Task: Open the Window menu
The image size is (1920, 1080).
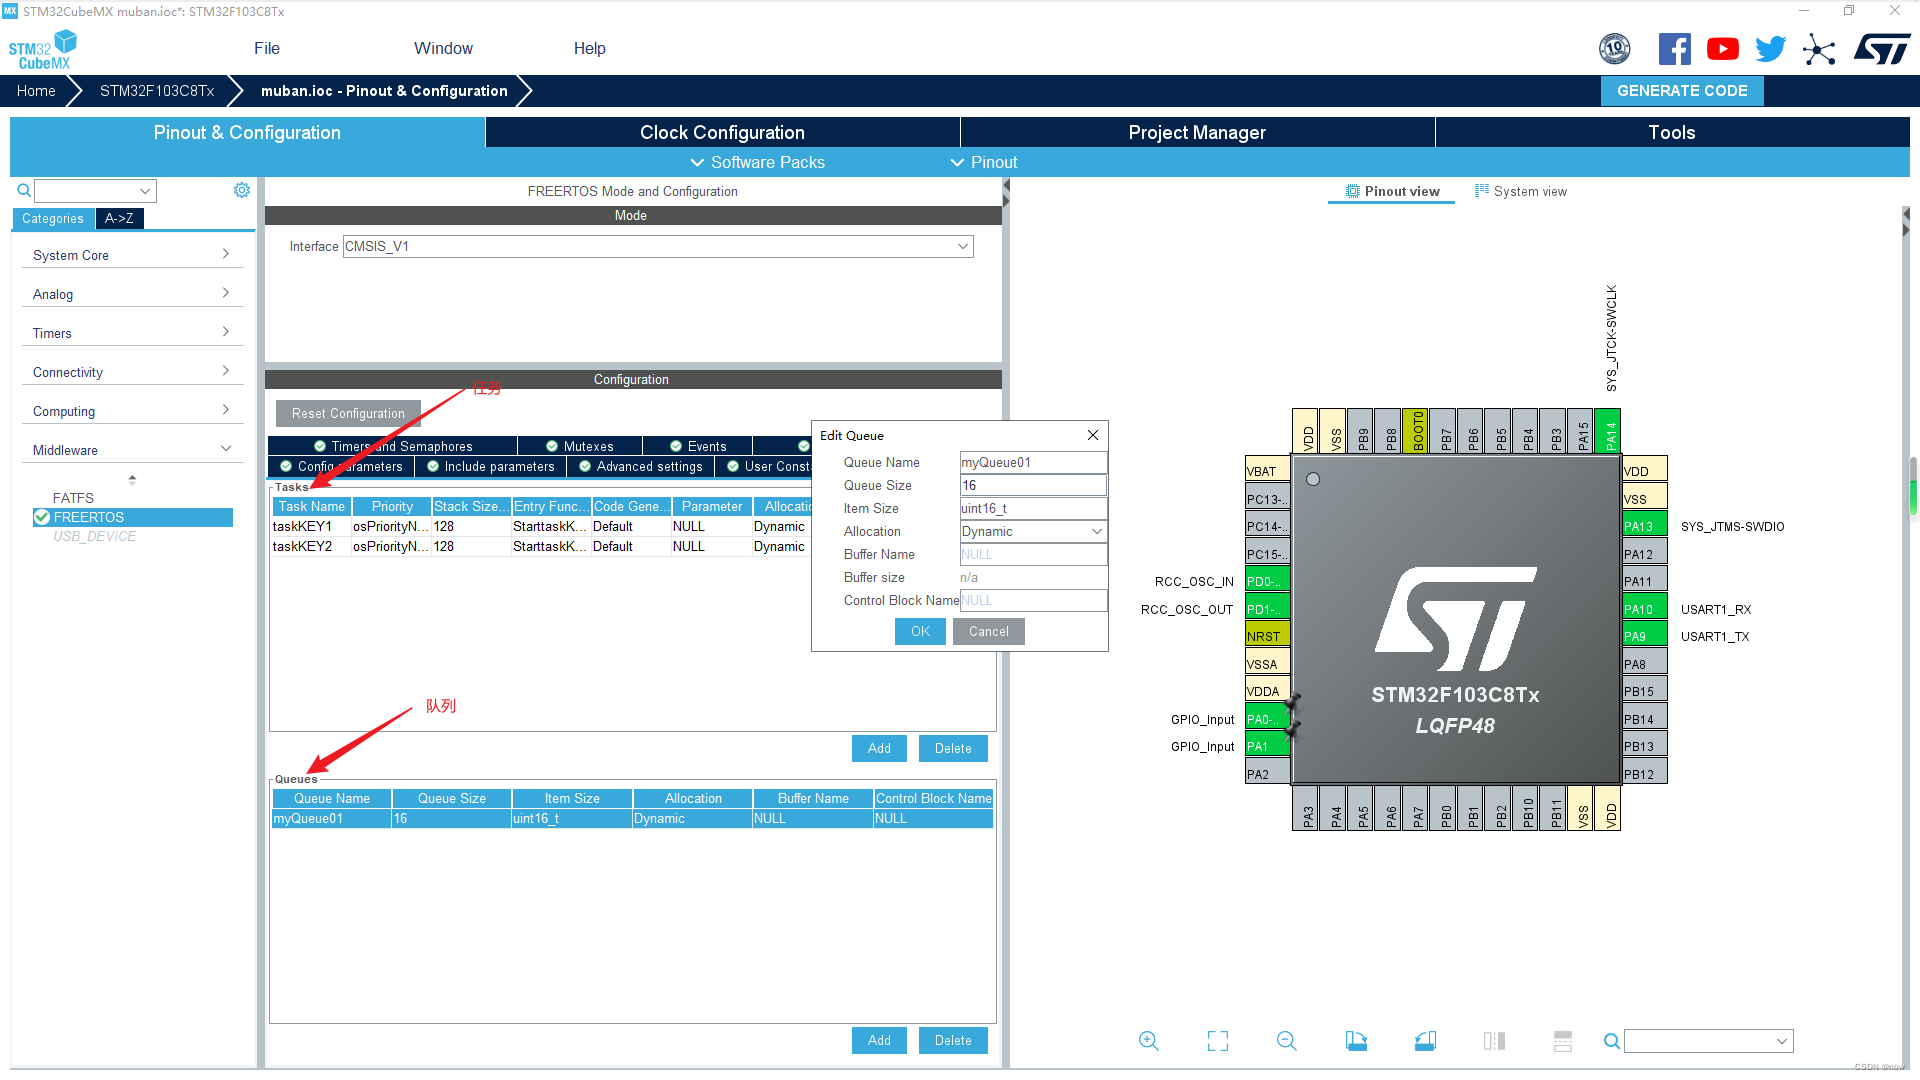Action: click(443, 48)
